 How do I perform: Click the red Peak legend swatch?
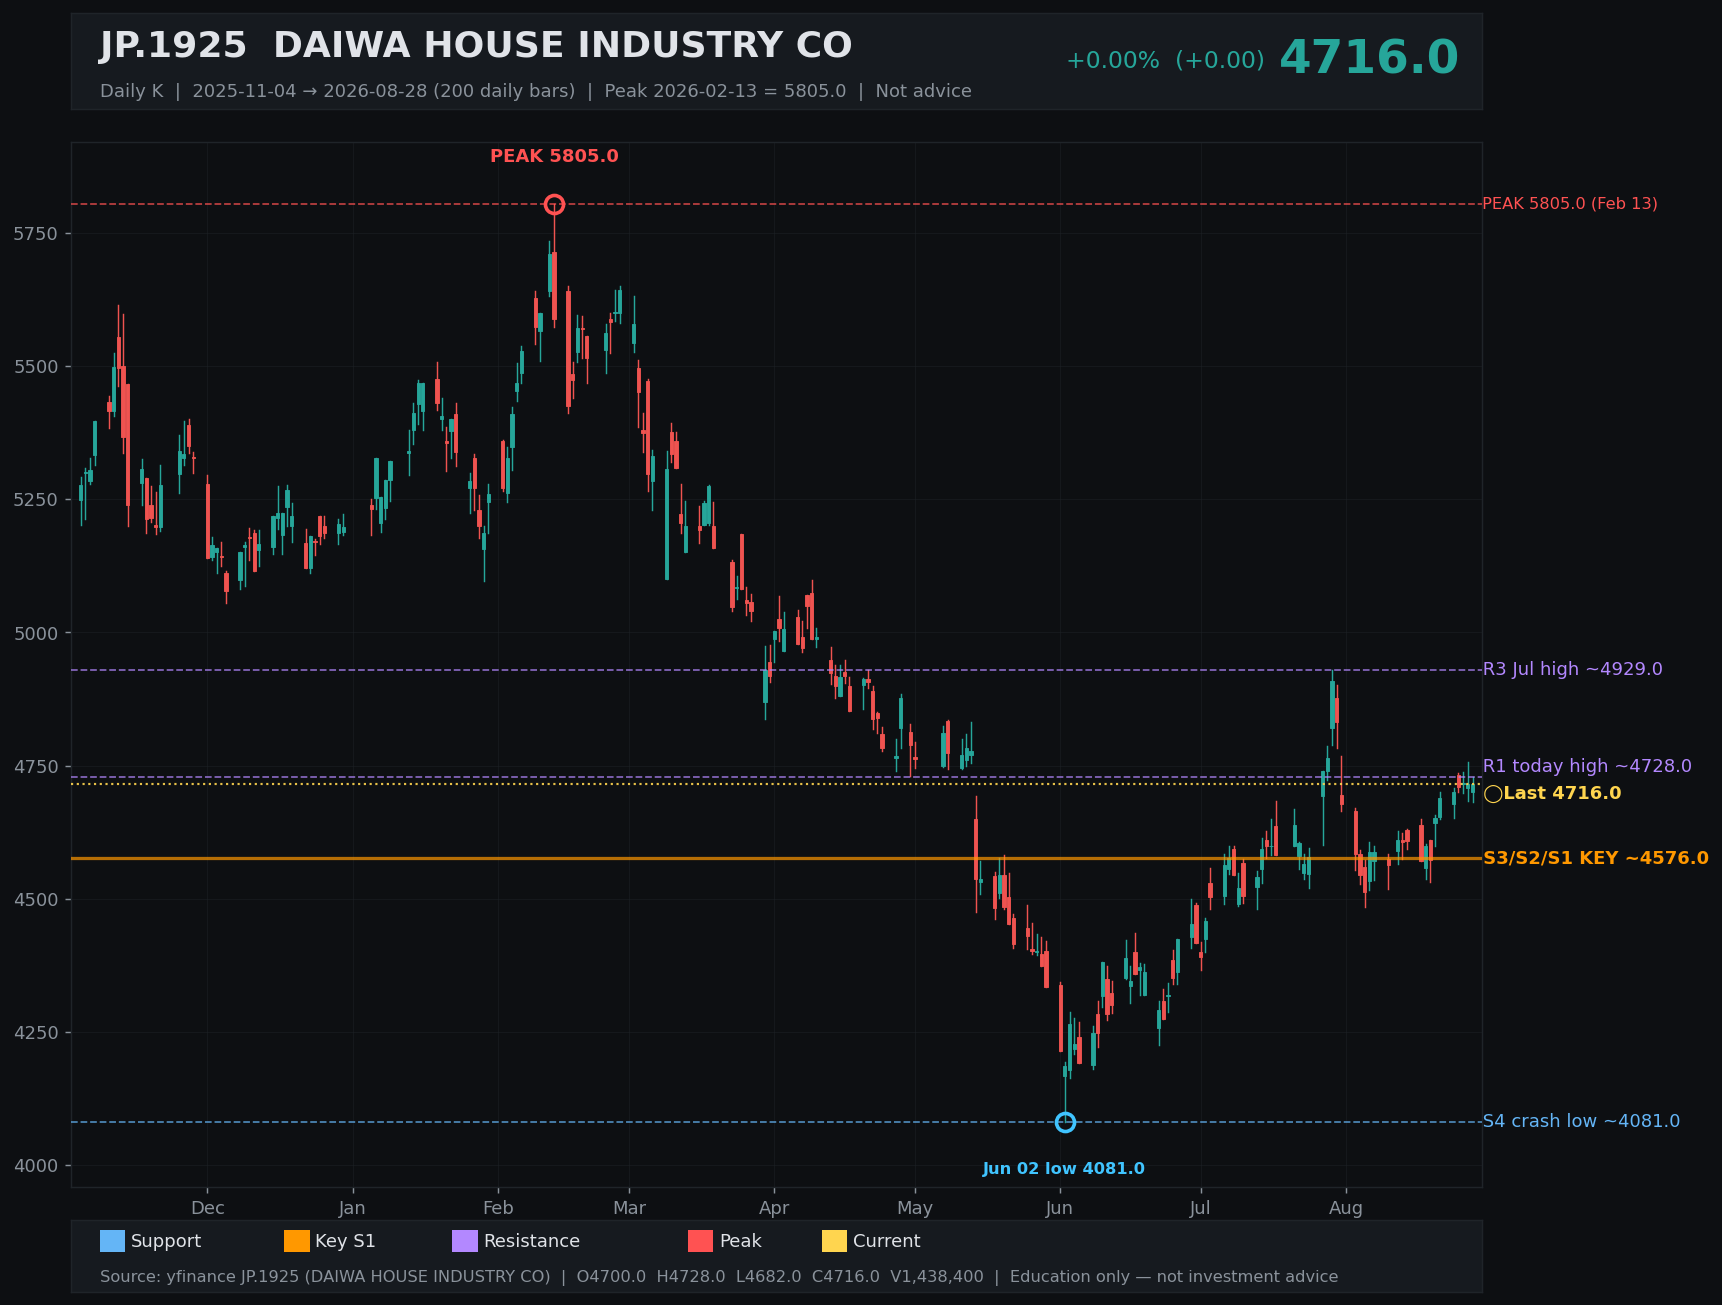pos(701,1241)
